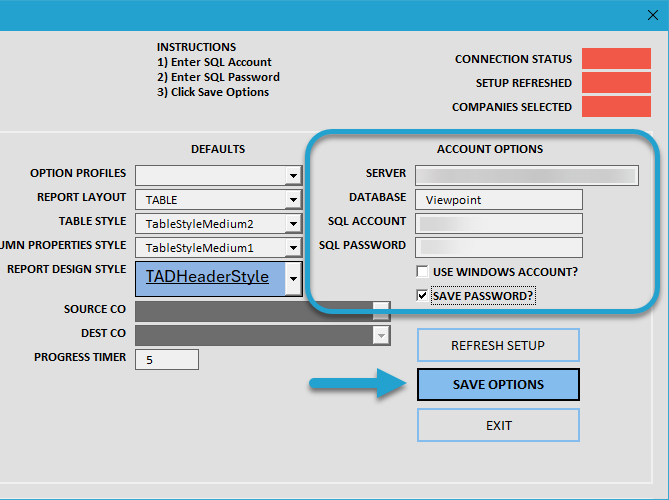Click the Setup Refreshed red indicator
Viewport: 669px width, 500px height.
616,82
